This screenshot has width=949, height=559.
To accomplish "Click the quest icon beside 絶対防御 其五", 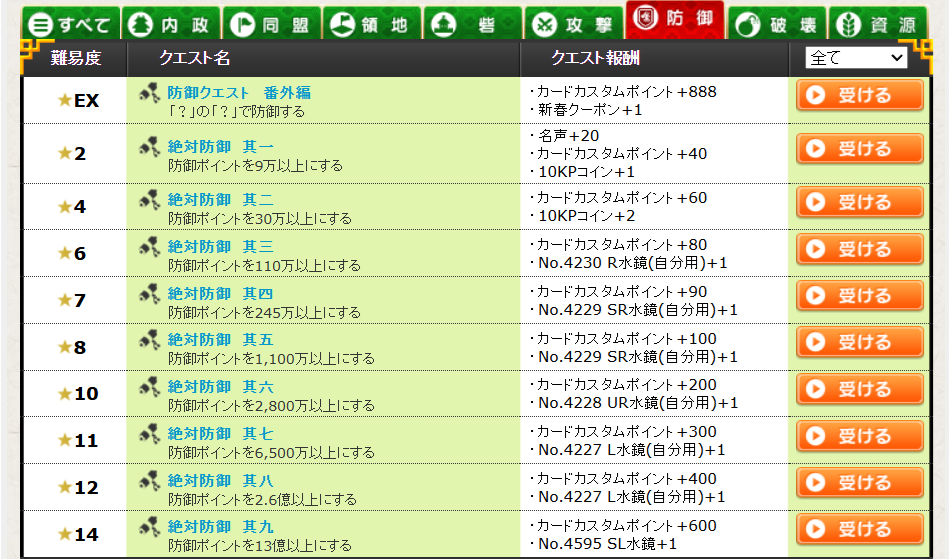I will click(x=150, y=339).
